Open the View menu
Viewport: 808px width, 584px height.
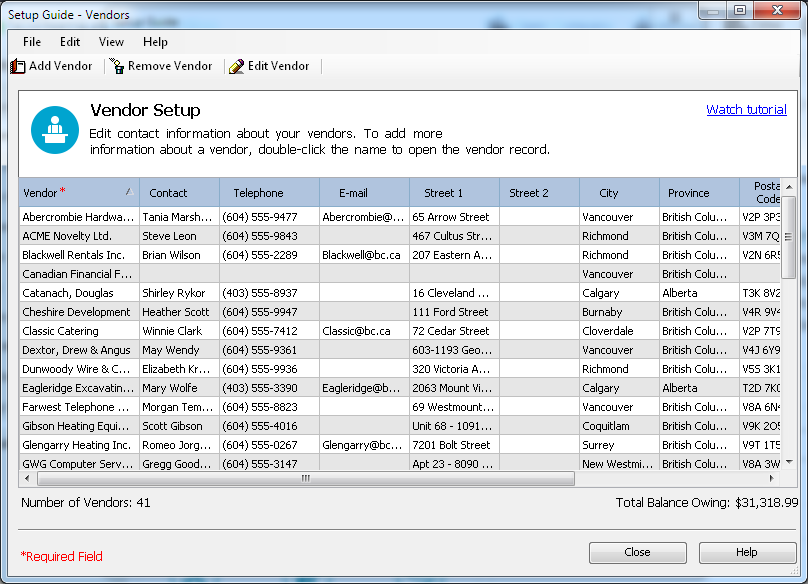pyautogui.click(x=111, y=42)
